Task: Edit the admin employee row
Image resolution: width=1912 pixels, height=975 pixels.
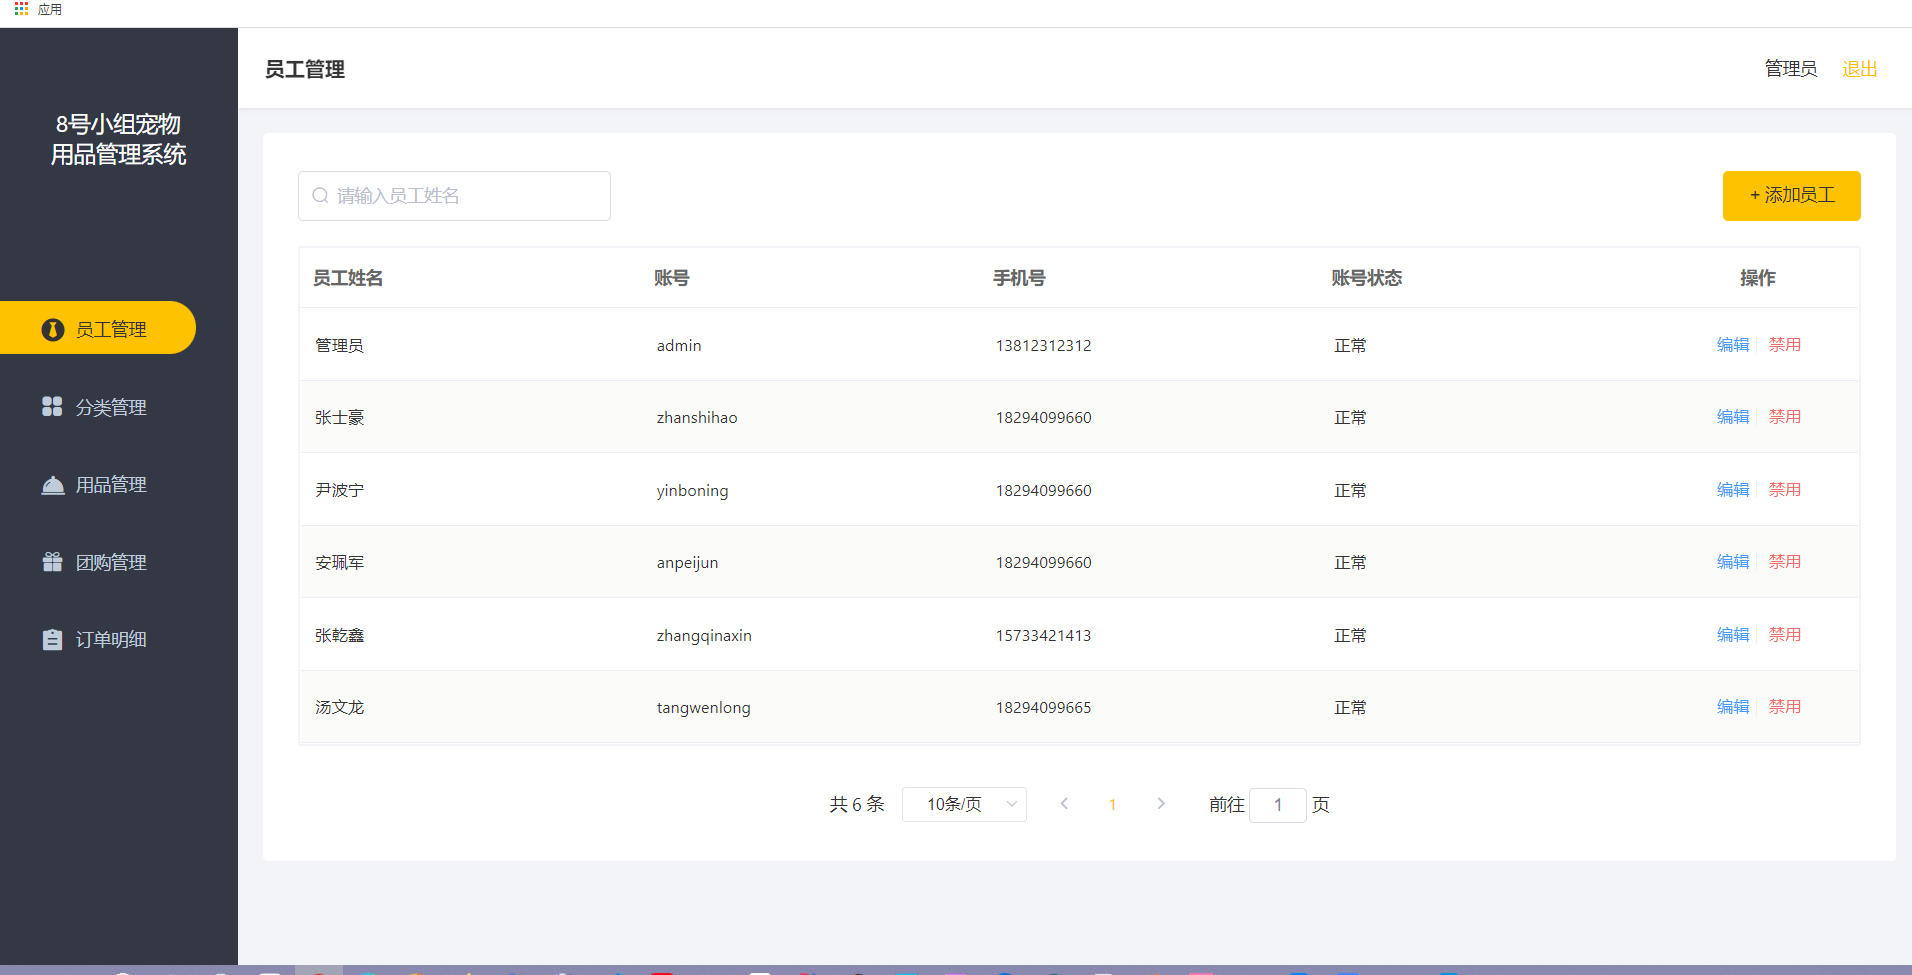Action: click(1733, 345)
